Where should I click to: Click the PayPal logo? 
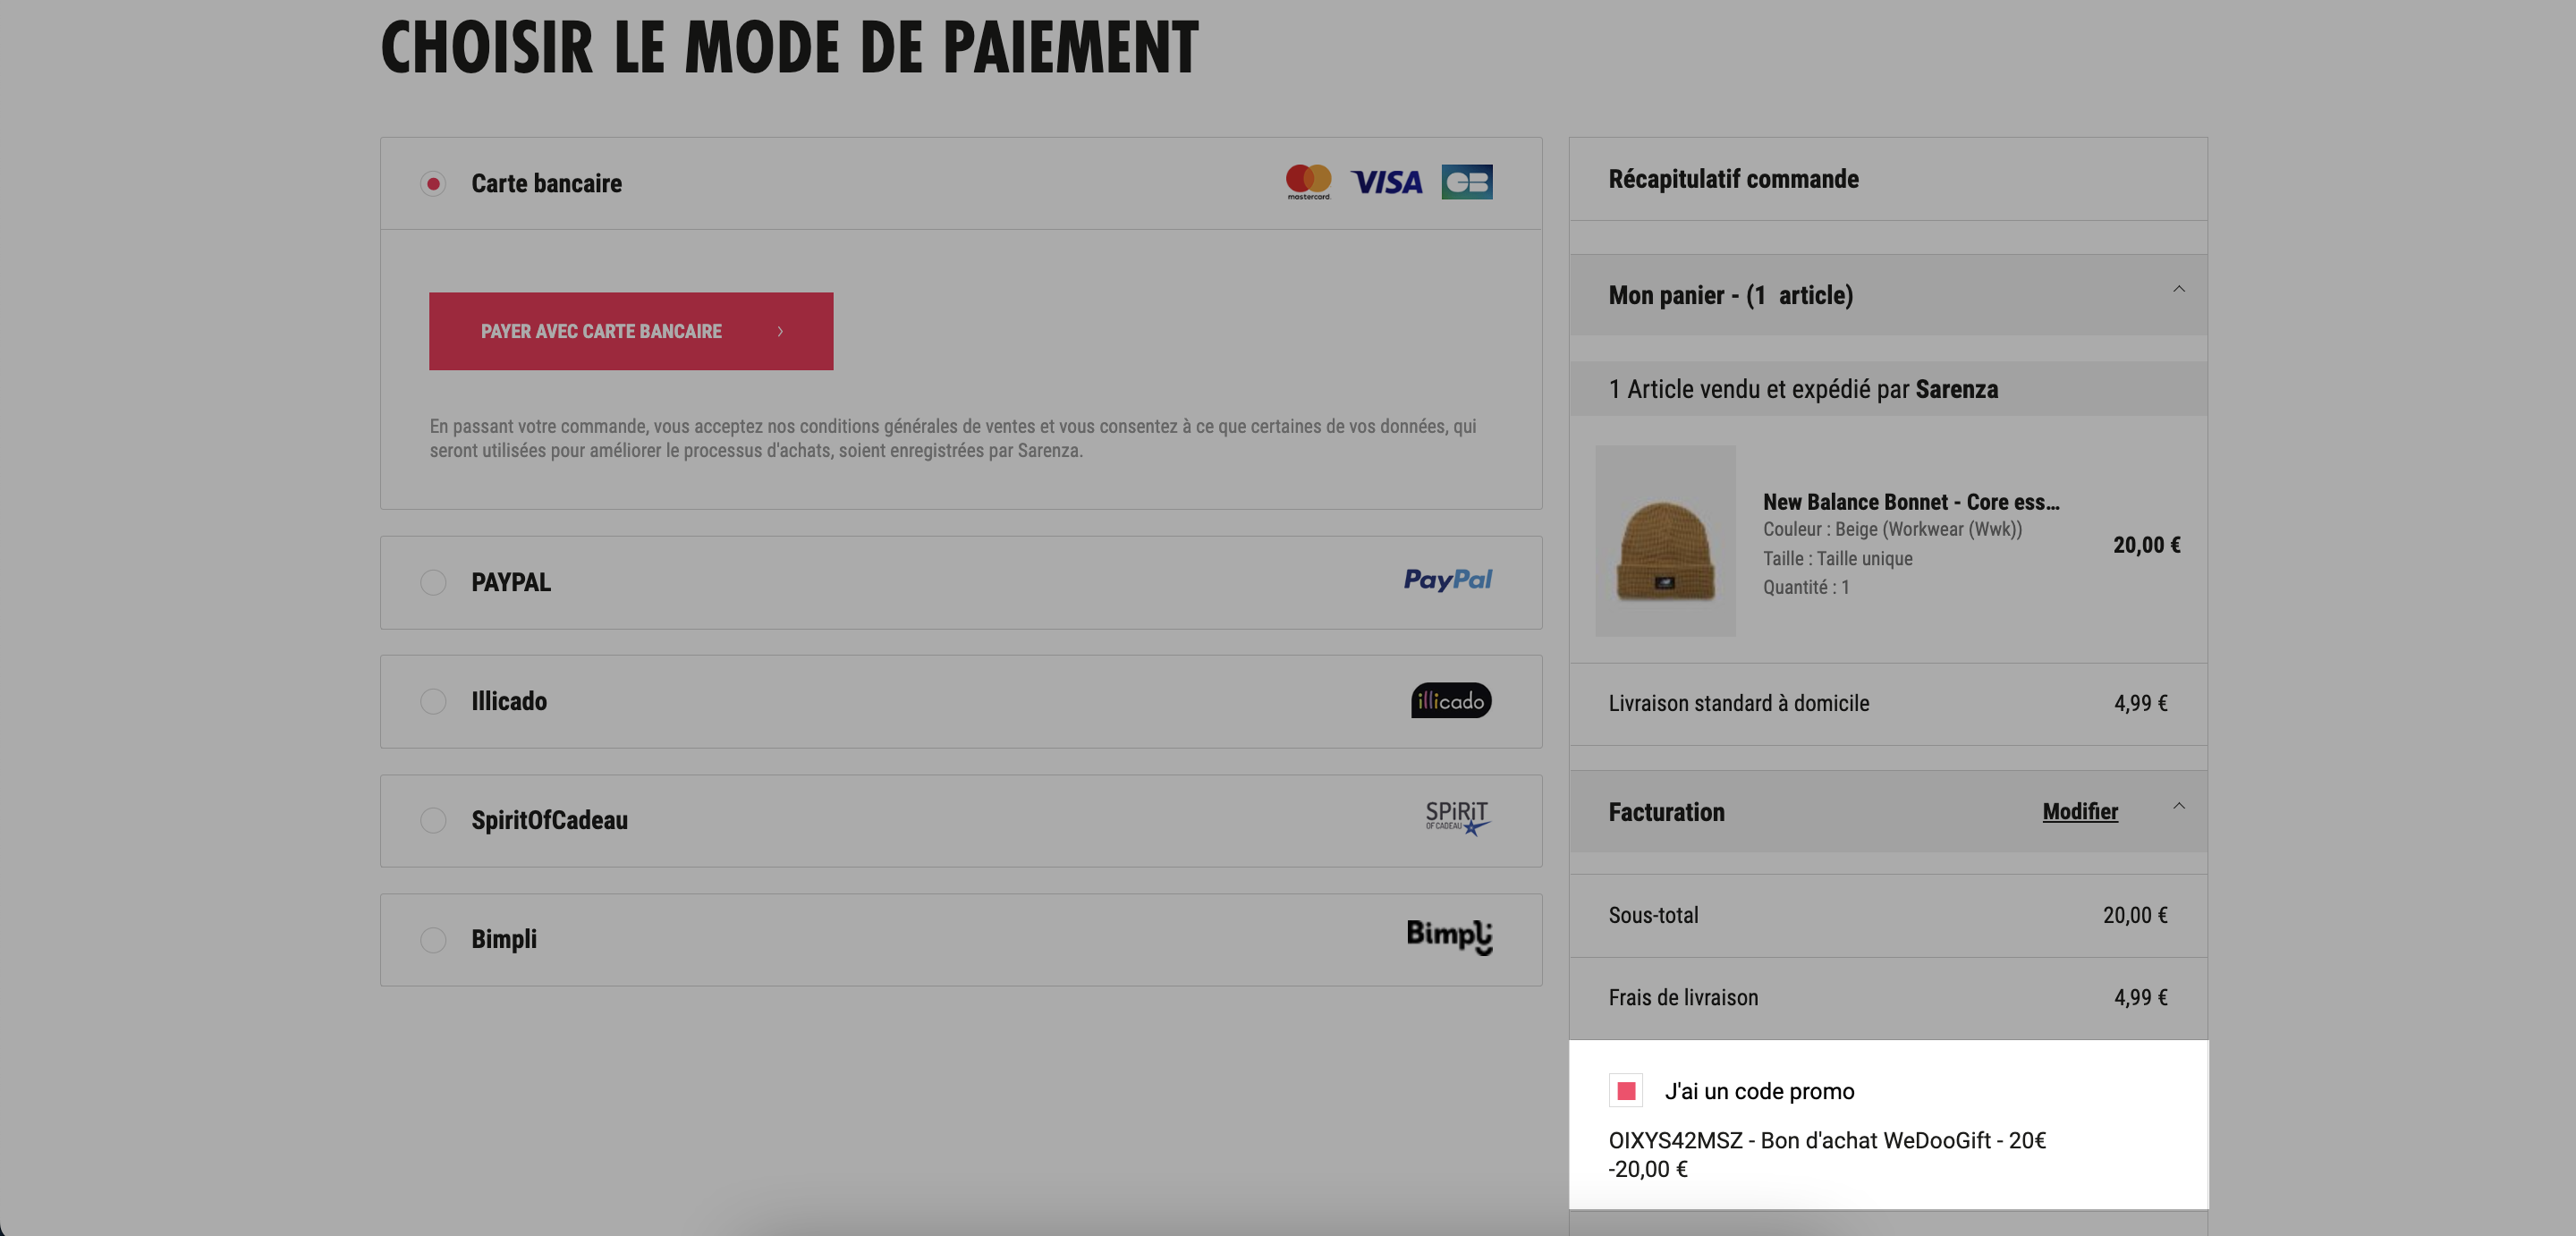[1447, 580]
